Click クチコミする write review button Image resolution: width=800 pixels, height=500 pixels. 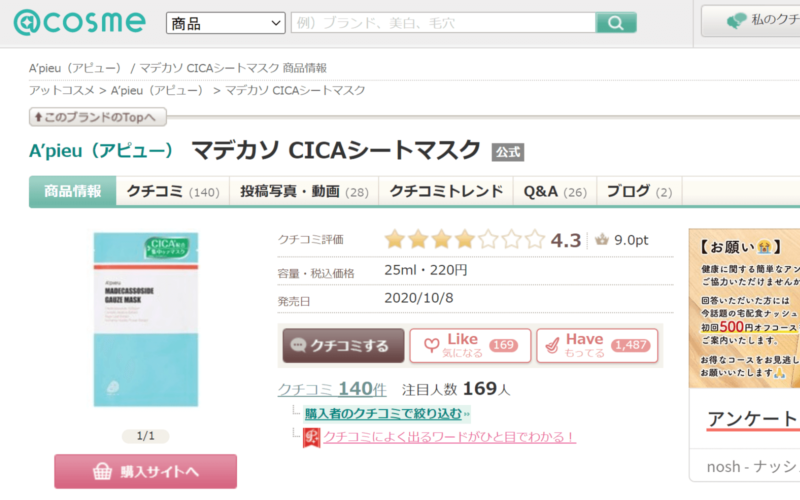(x=343, y=345)
